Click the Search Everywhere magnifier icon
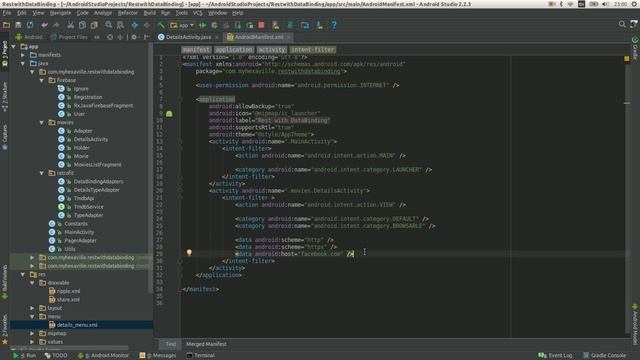This screenshot has width=640, height=360. coord(622,24)
